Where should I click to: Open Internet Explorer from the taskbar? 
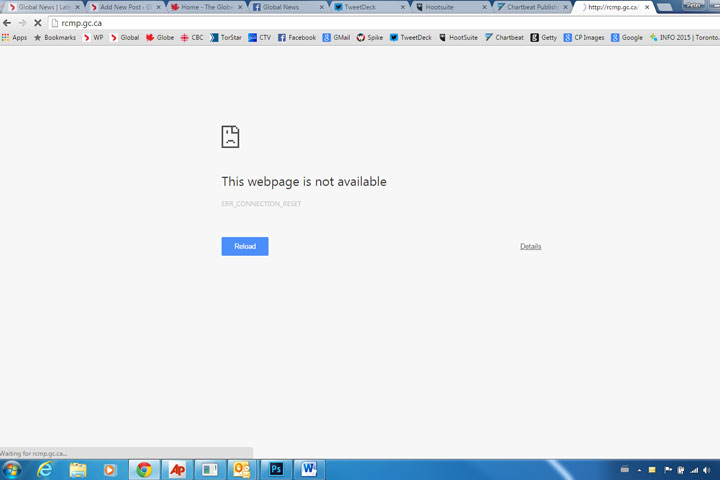[x=45, y=469]
